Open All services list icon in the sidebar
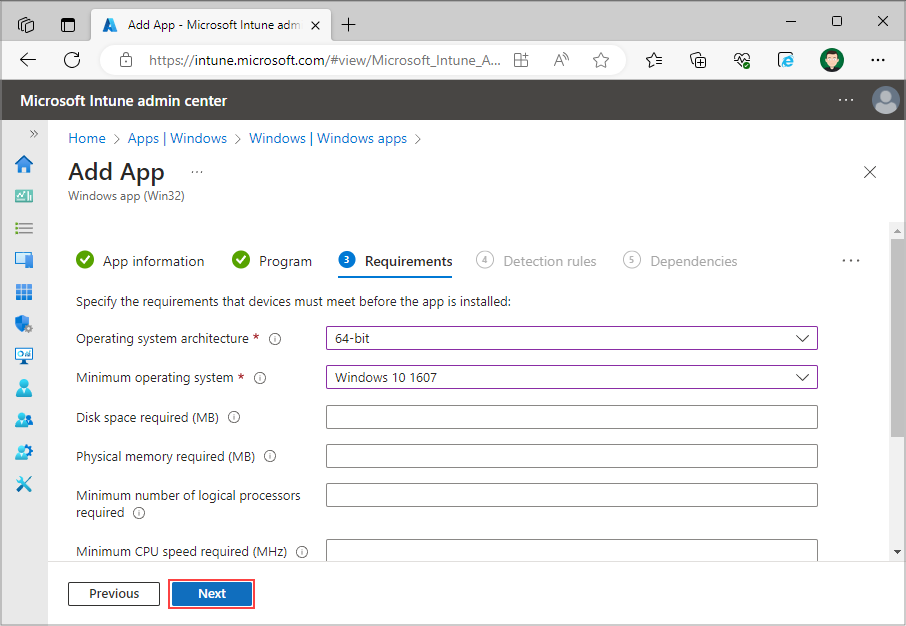Viewport: 906px width, 626px height. (24, 228)
